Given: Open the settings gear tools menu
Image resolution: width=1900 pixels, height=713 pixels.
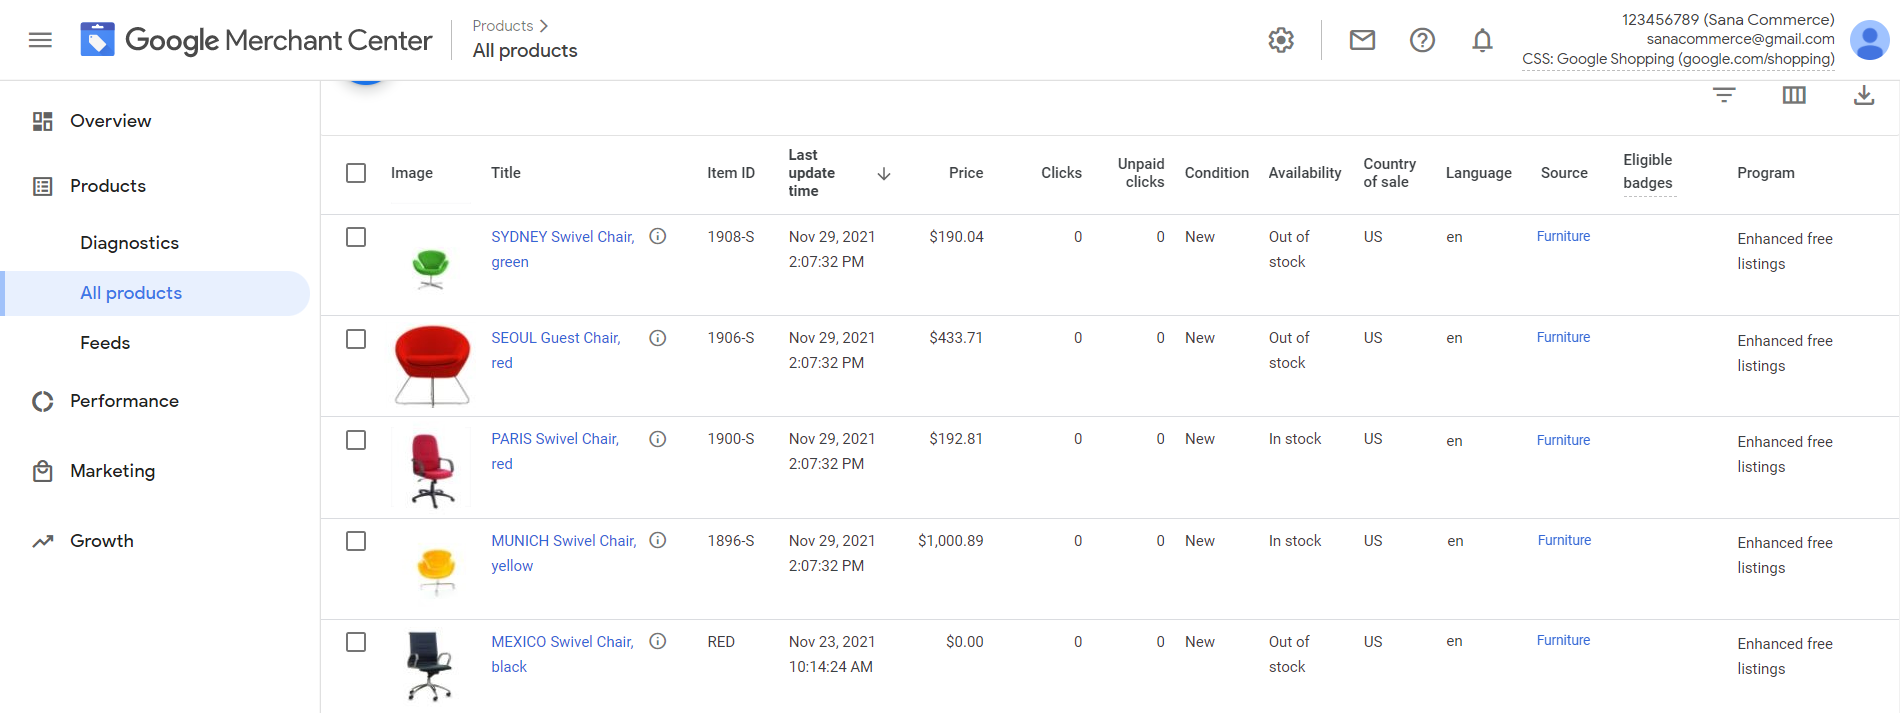Looking at the screenshot, I should [1281, 40].
